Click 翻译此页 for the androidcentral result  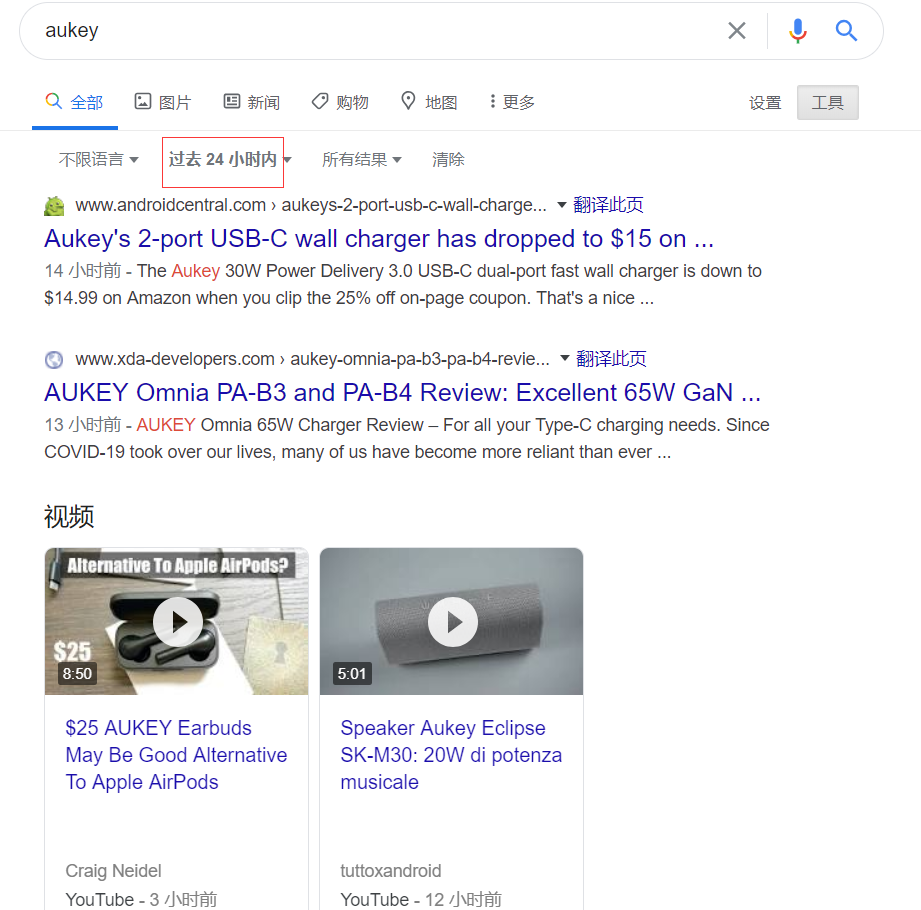click(x=608, y=204)
